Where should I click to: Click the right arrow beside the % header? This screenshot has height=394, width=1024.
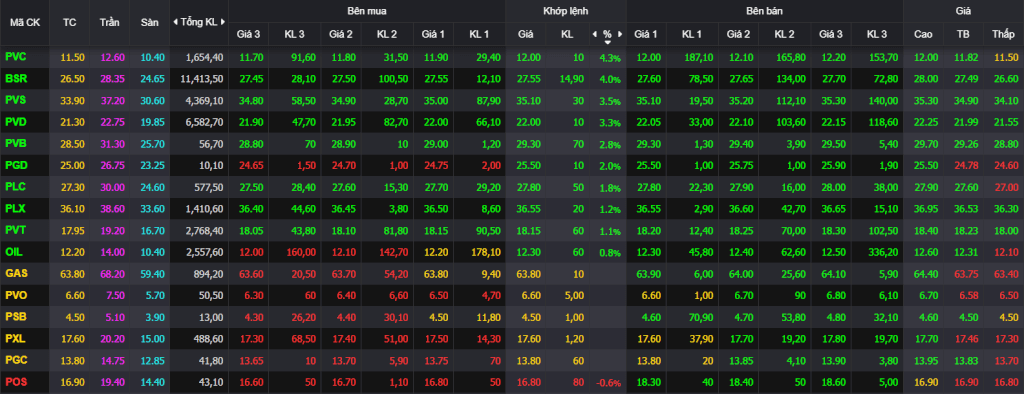pyautogui.click(x=620, y=34)
